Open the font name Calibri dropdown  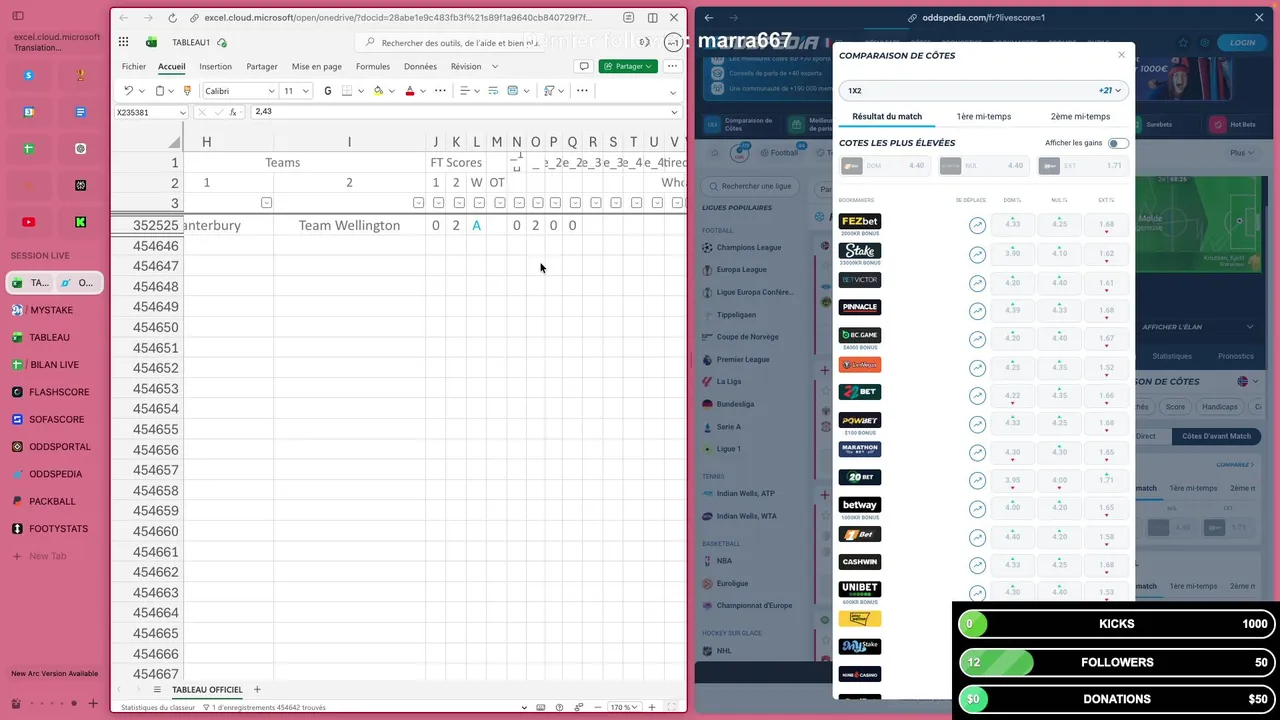[x=271, y=91]
